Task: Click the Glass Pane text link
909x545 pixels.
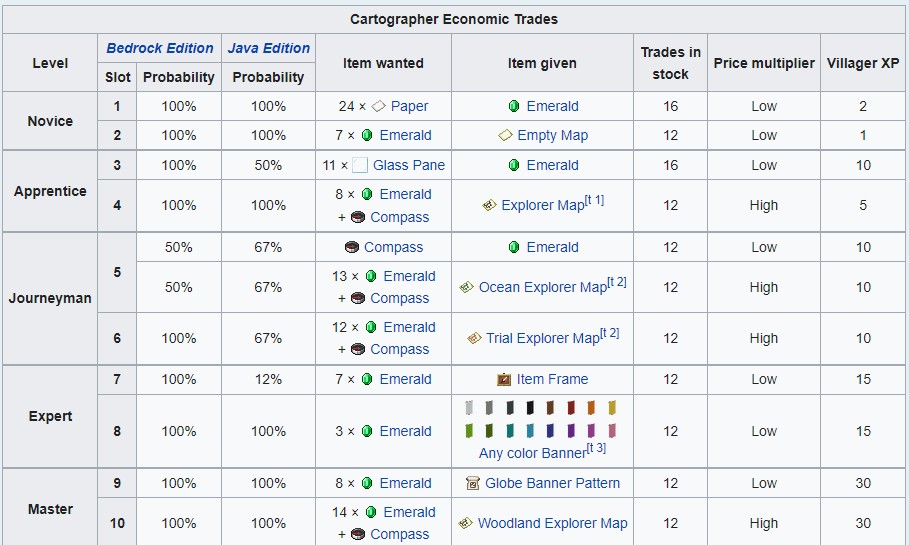Action: tap(409, 165)
